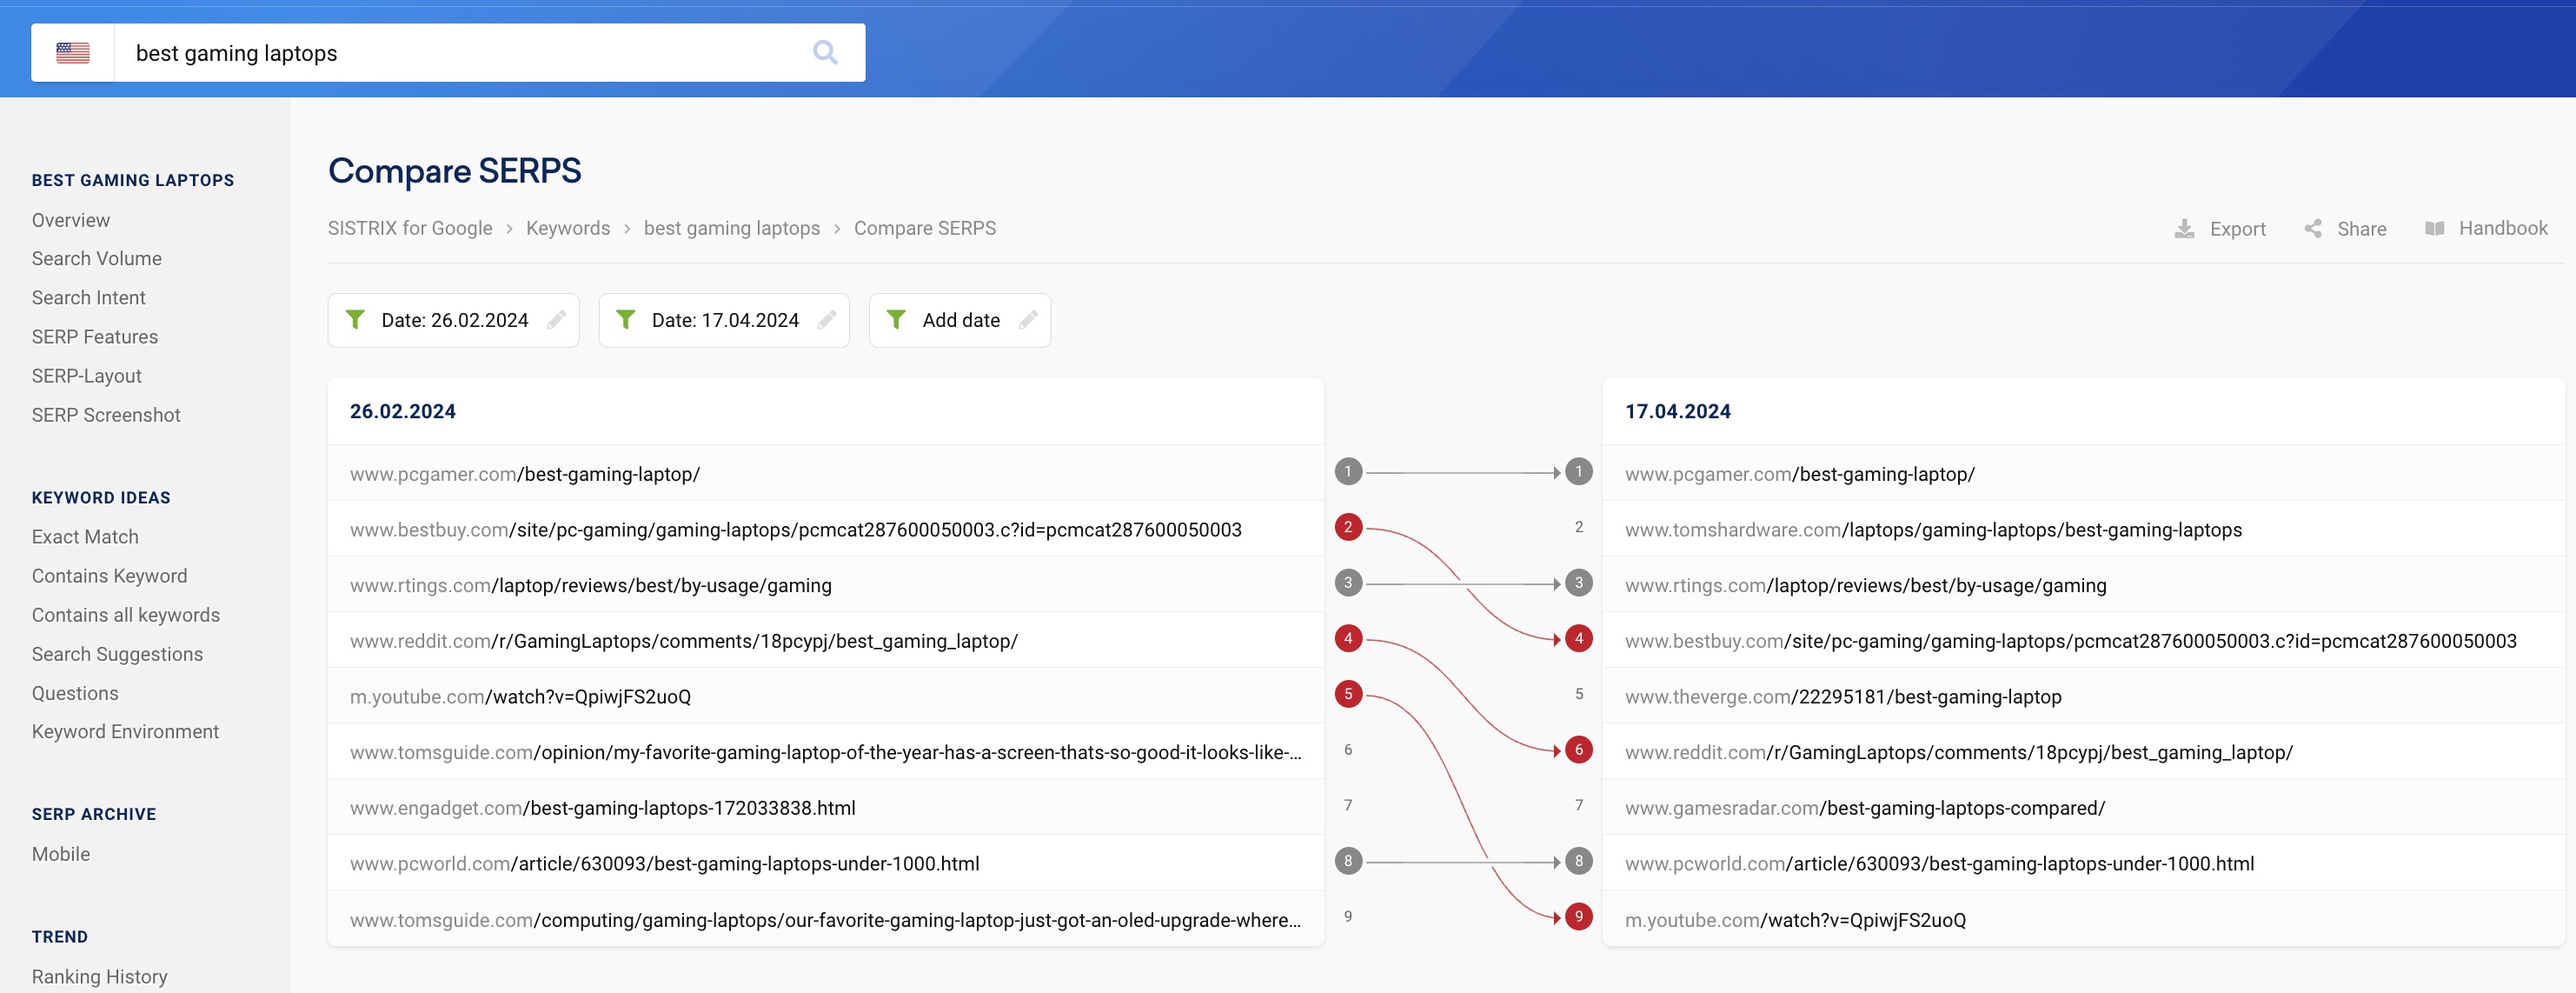Click Keywords breadcrumb
The height and width of the screenshot is (993, 2576).
(x=568, y=229)
